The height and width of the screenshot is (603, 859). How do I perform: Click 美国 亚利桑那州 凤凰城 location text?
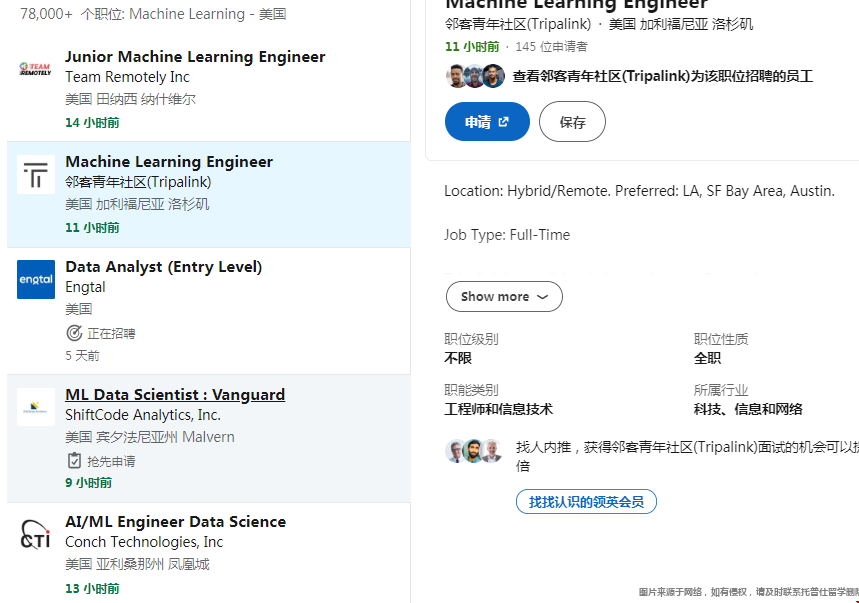point(137,564)
